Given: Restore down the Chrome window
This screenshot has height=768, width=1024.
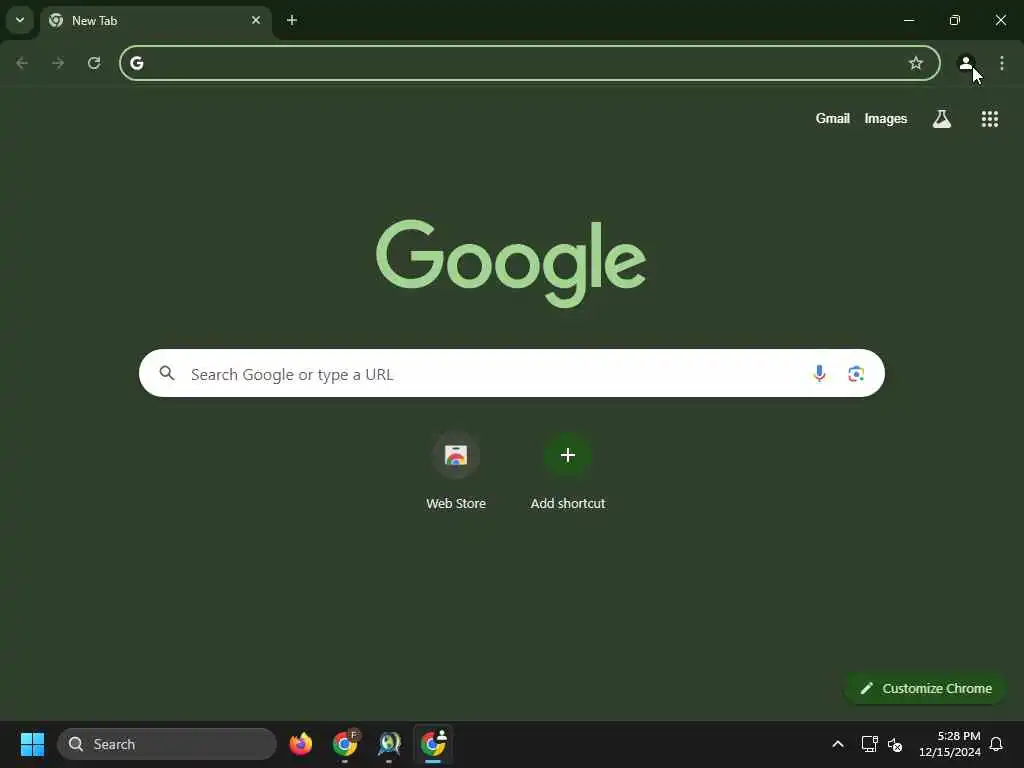Looking at the screenshot, I should pyautogui.click(x=954, y=20).
